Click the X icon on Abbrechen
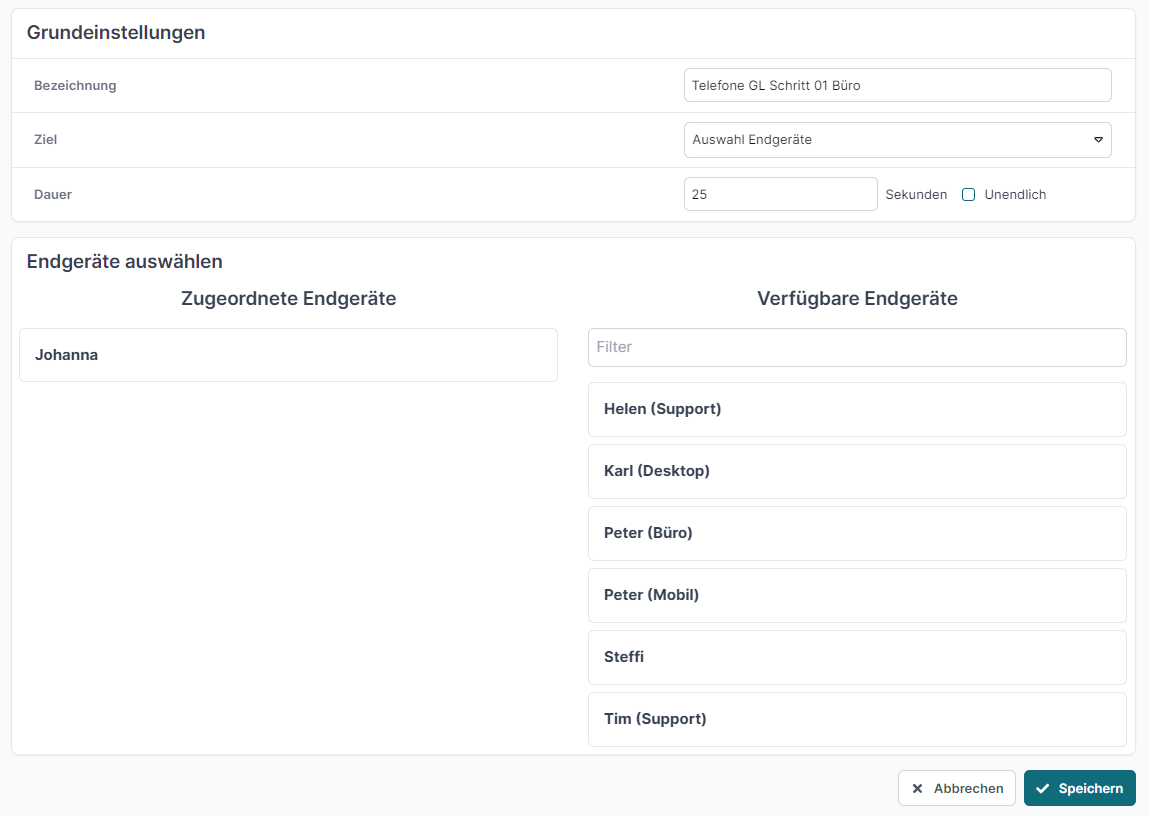The height and width of the screenshot is (816, 1149). (x=917, y=789)
